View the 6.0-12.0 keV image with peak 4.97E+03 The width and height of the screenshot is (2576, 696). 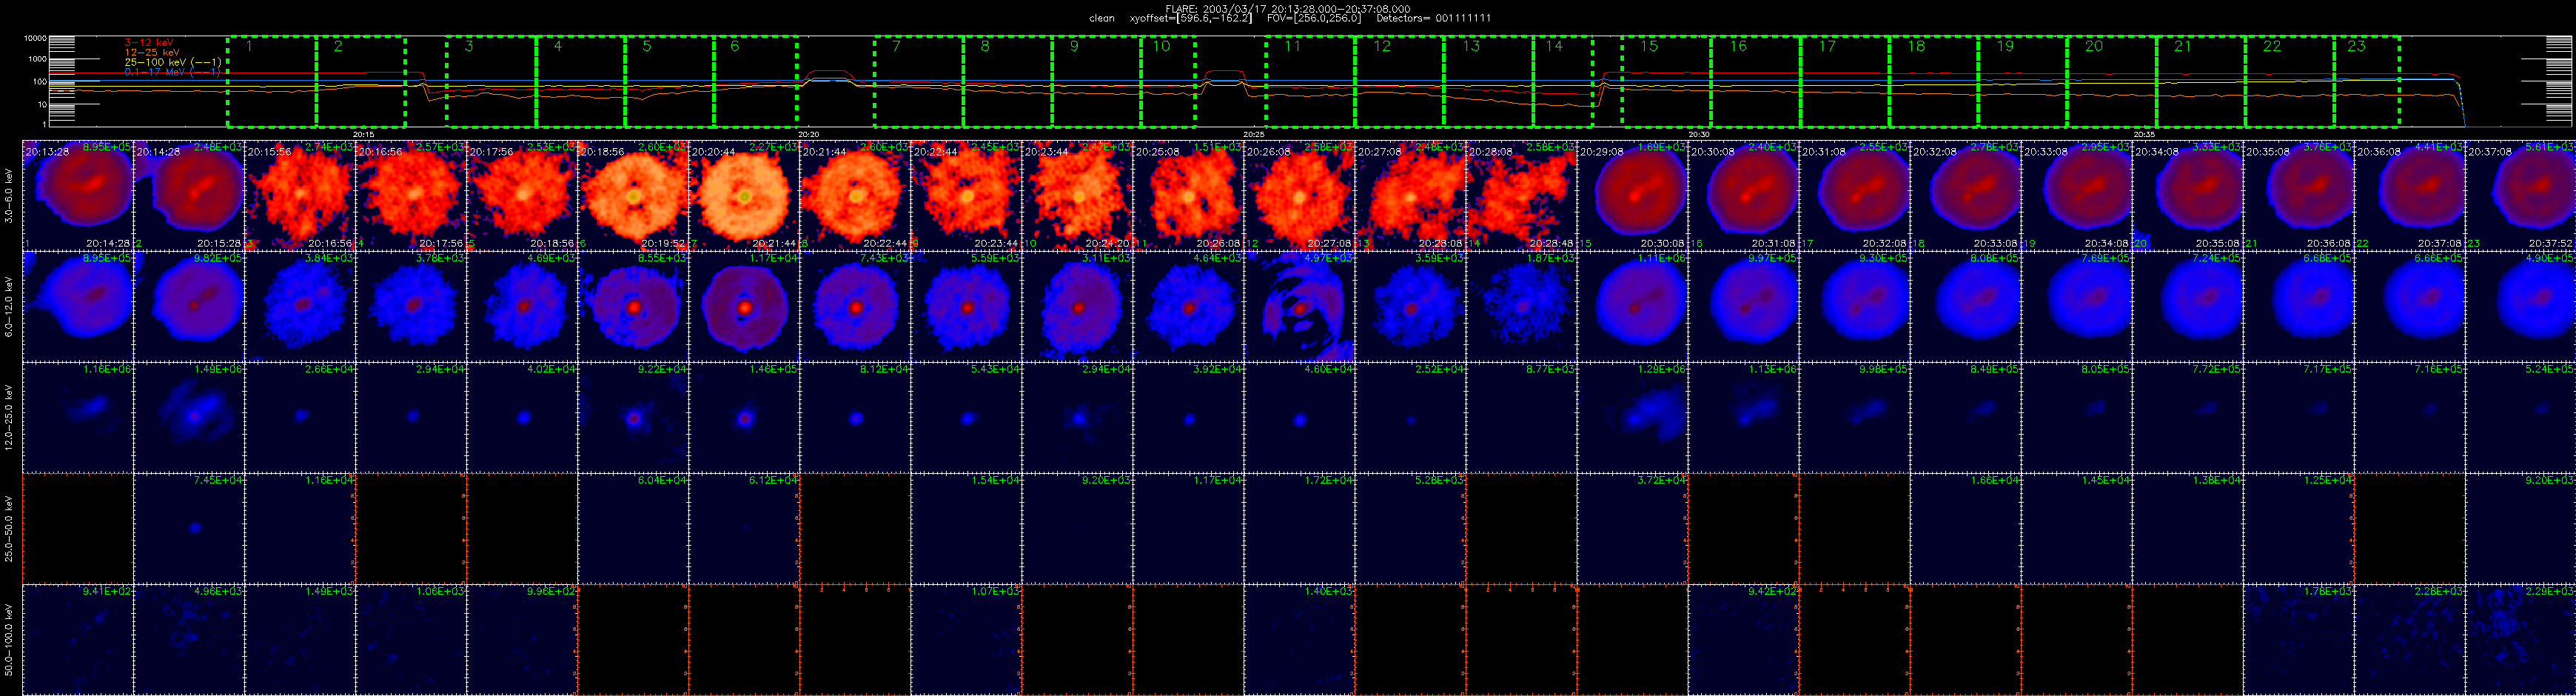pyautogui.click(x=1299, y=306)
